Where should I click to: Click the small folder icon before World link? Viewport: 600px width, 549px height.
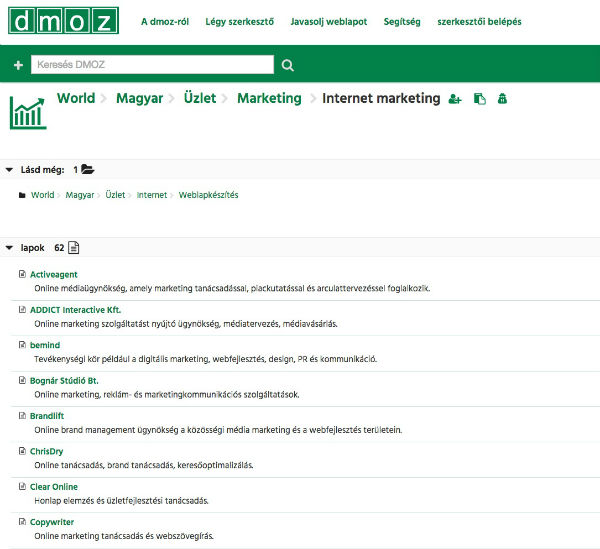[x=22, y=195]
